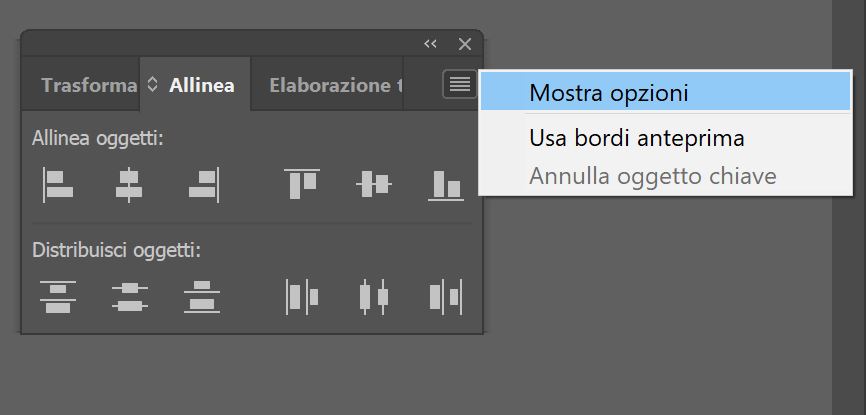Toggle 'Usa bordi anteprima' option
The height and width of the screenshot is (415, 866).
tap(636, 138)
